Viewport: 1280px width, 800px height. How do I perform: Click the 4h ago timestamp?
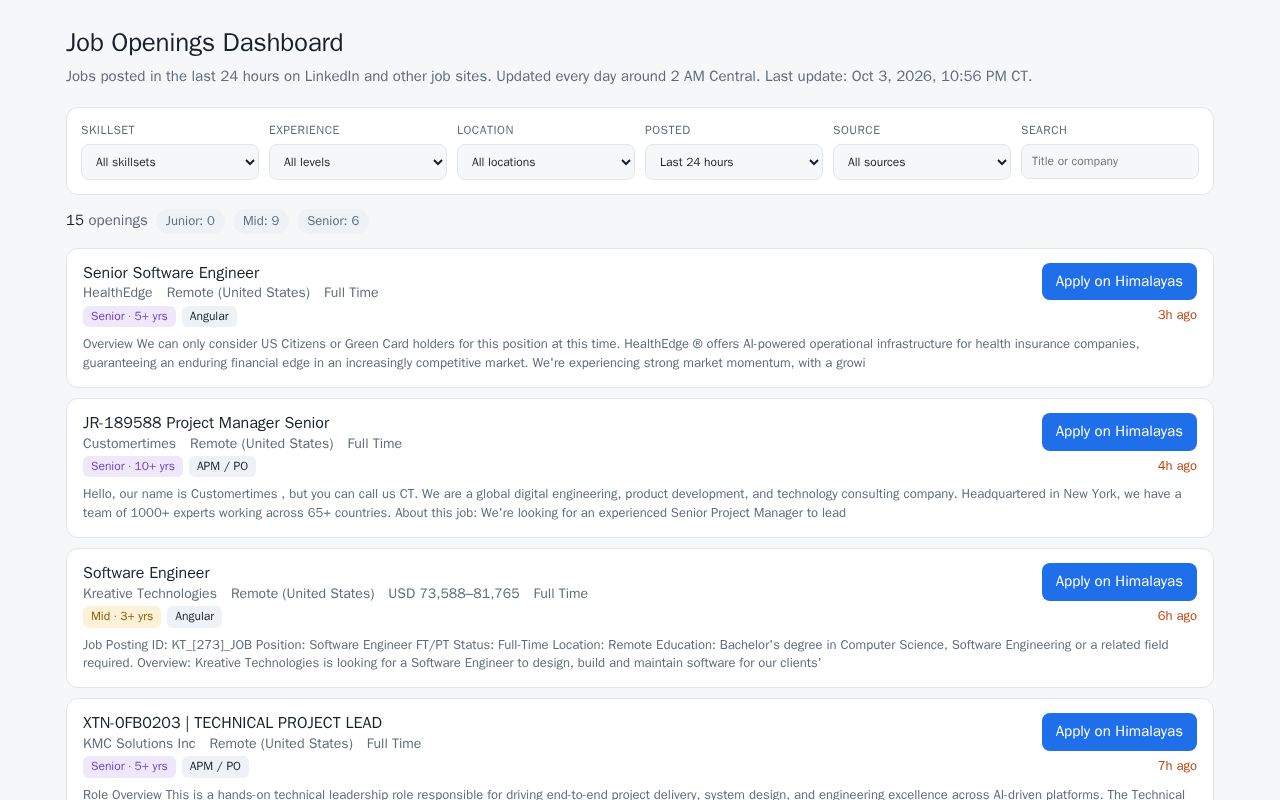click(1177, 465)
